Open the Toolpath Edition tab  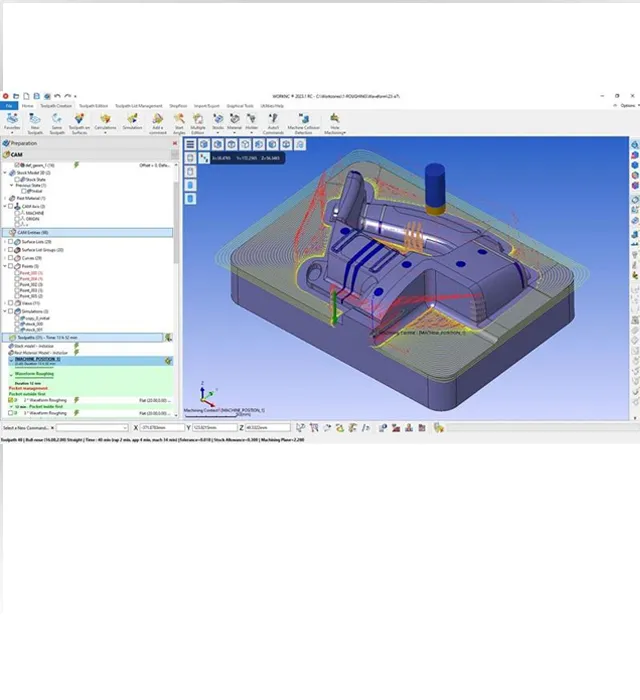tap(93, 106)
